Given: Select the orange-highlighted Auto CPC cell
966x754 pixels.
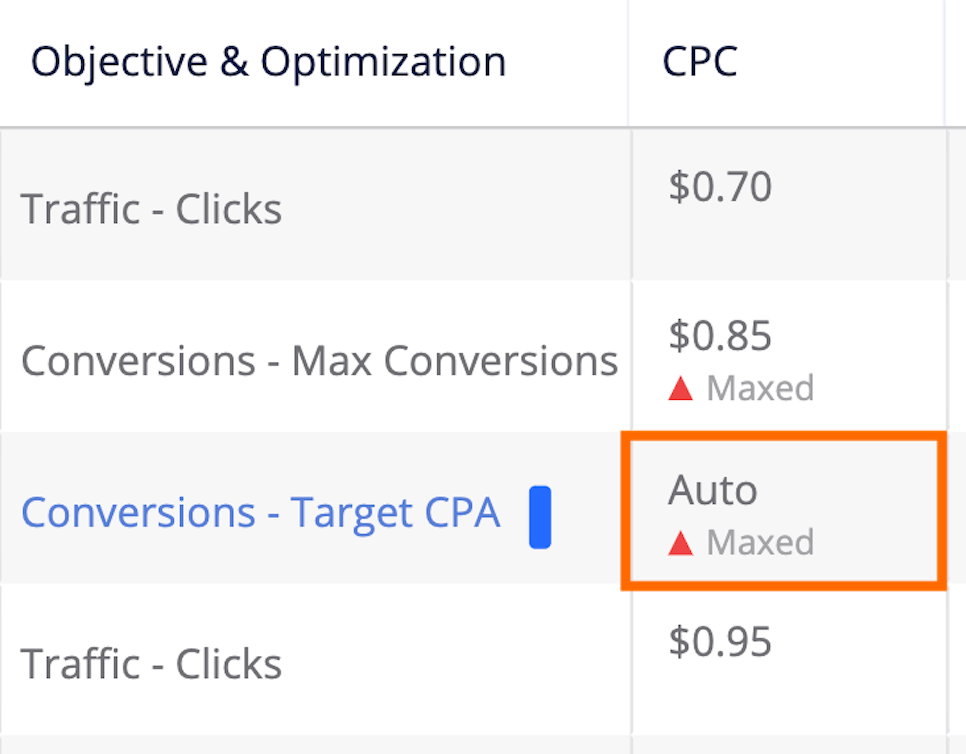Looking at the screenshot, I should pos(784,512).
